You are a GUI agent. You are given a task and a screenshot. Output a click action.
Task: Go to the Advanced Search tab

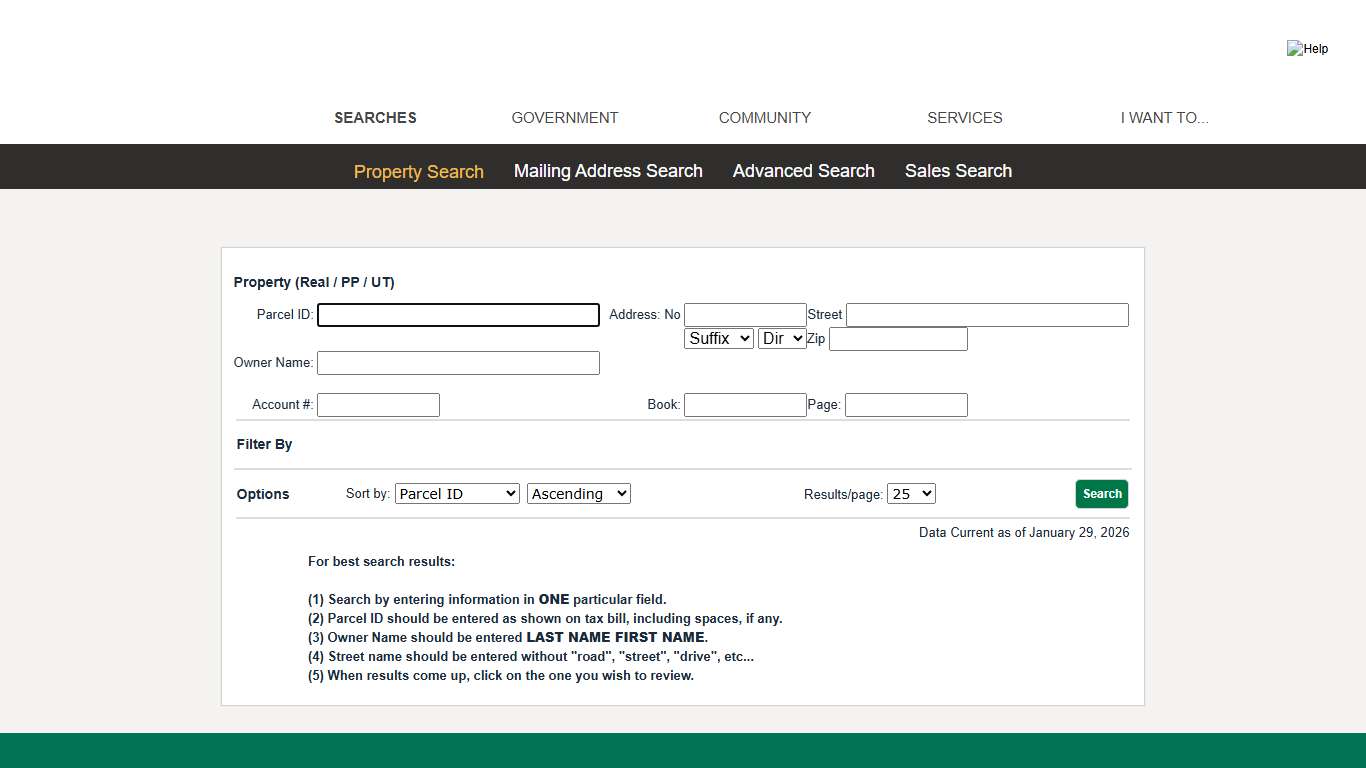(804, 171)
